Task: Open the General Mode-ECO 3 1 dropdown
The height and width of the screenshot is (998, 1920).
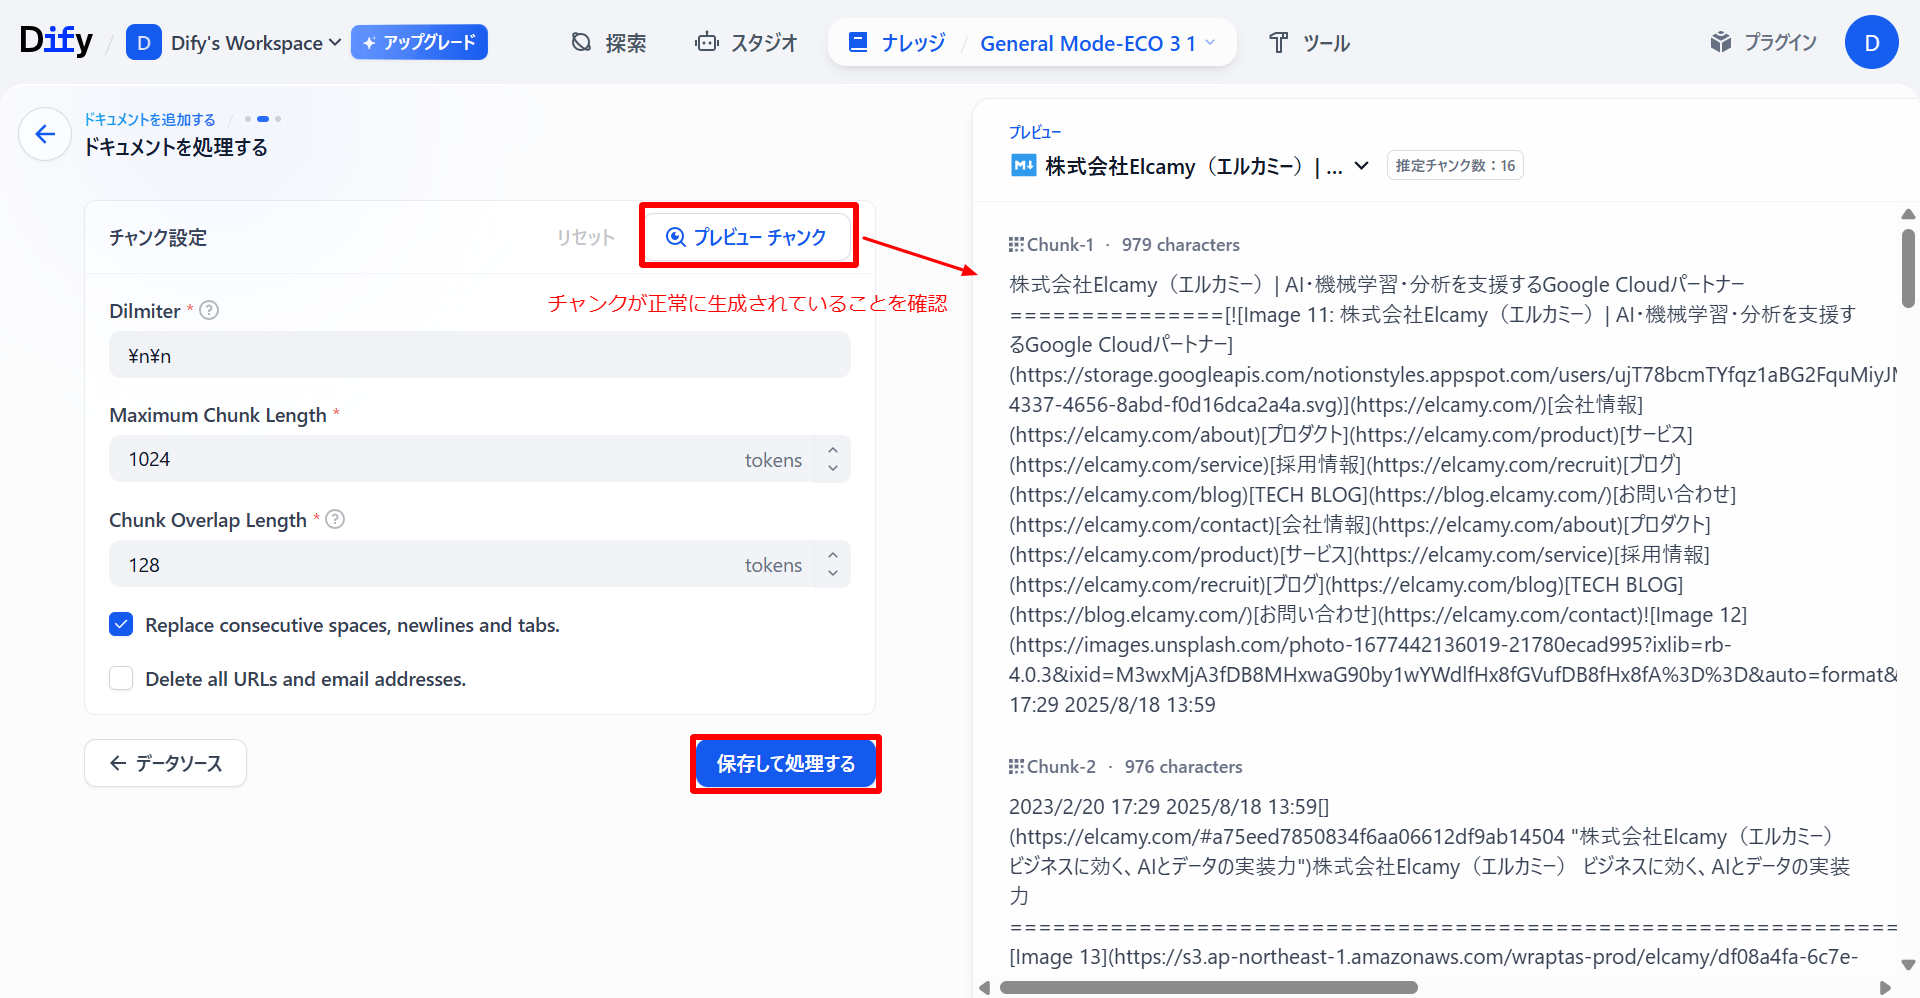Action: 1210,42
